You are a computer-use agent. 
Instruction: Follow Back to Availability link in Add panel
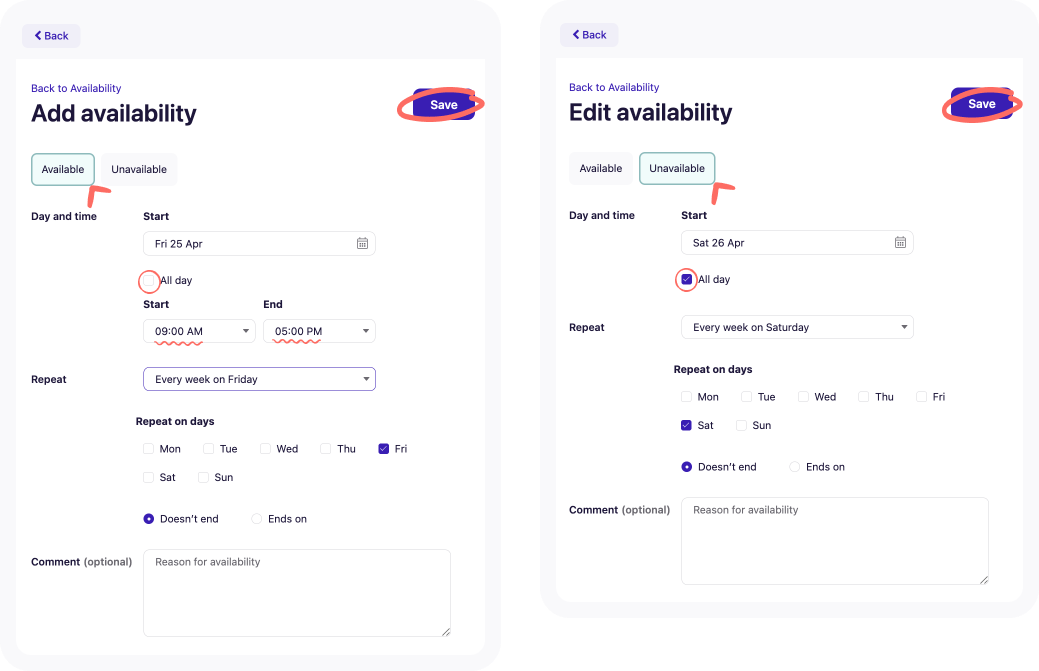click(x=76, y=88)
